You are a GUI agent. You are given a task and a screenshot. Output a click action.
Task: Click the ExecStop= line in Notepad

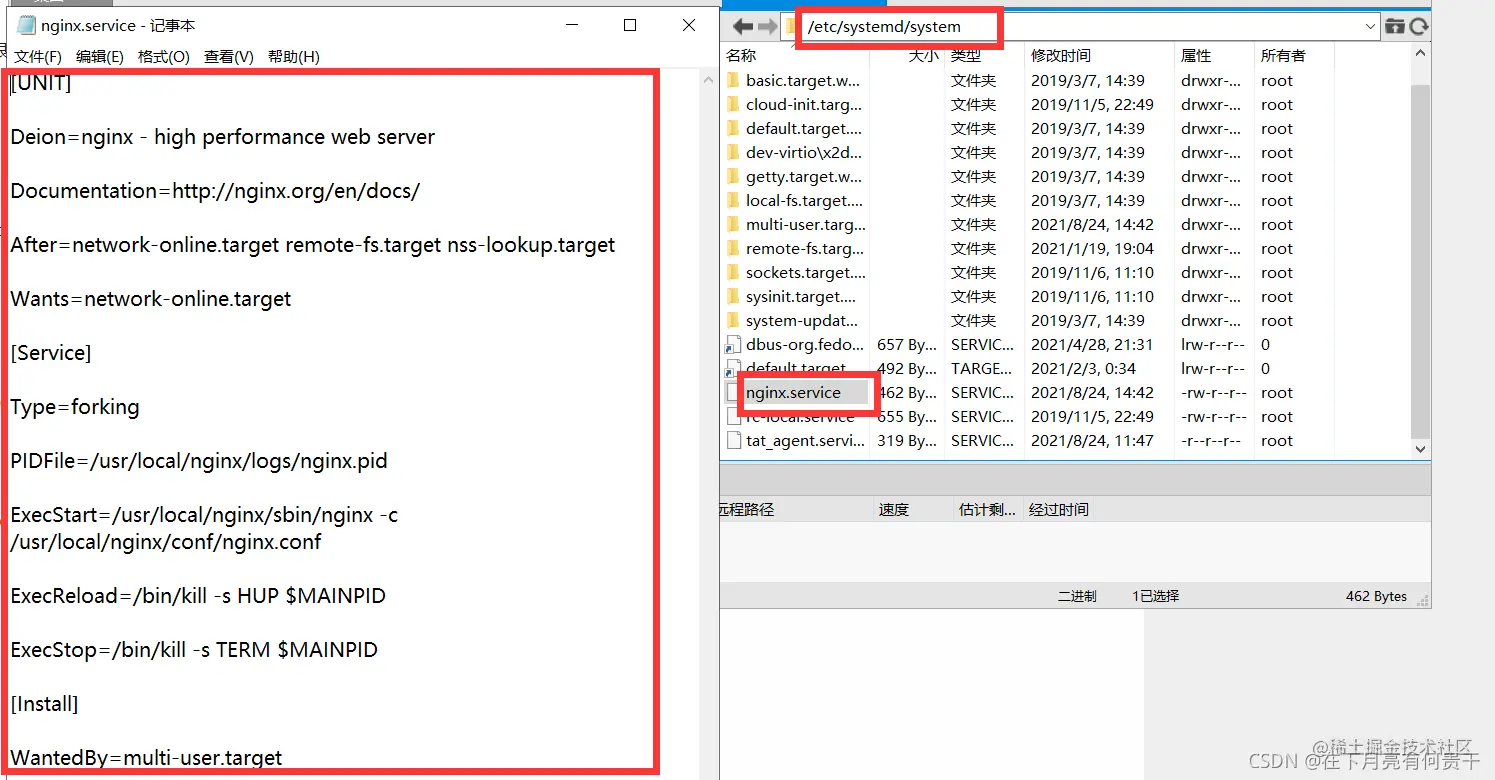194,650
